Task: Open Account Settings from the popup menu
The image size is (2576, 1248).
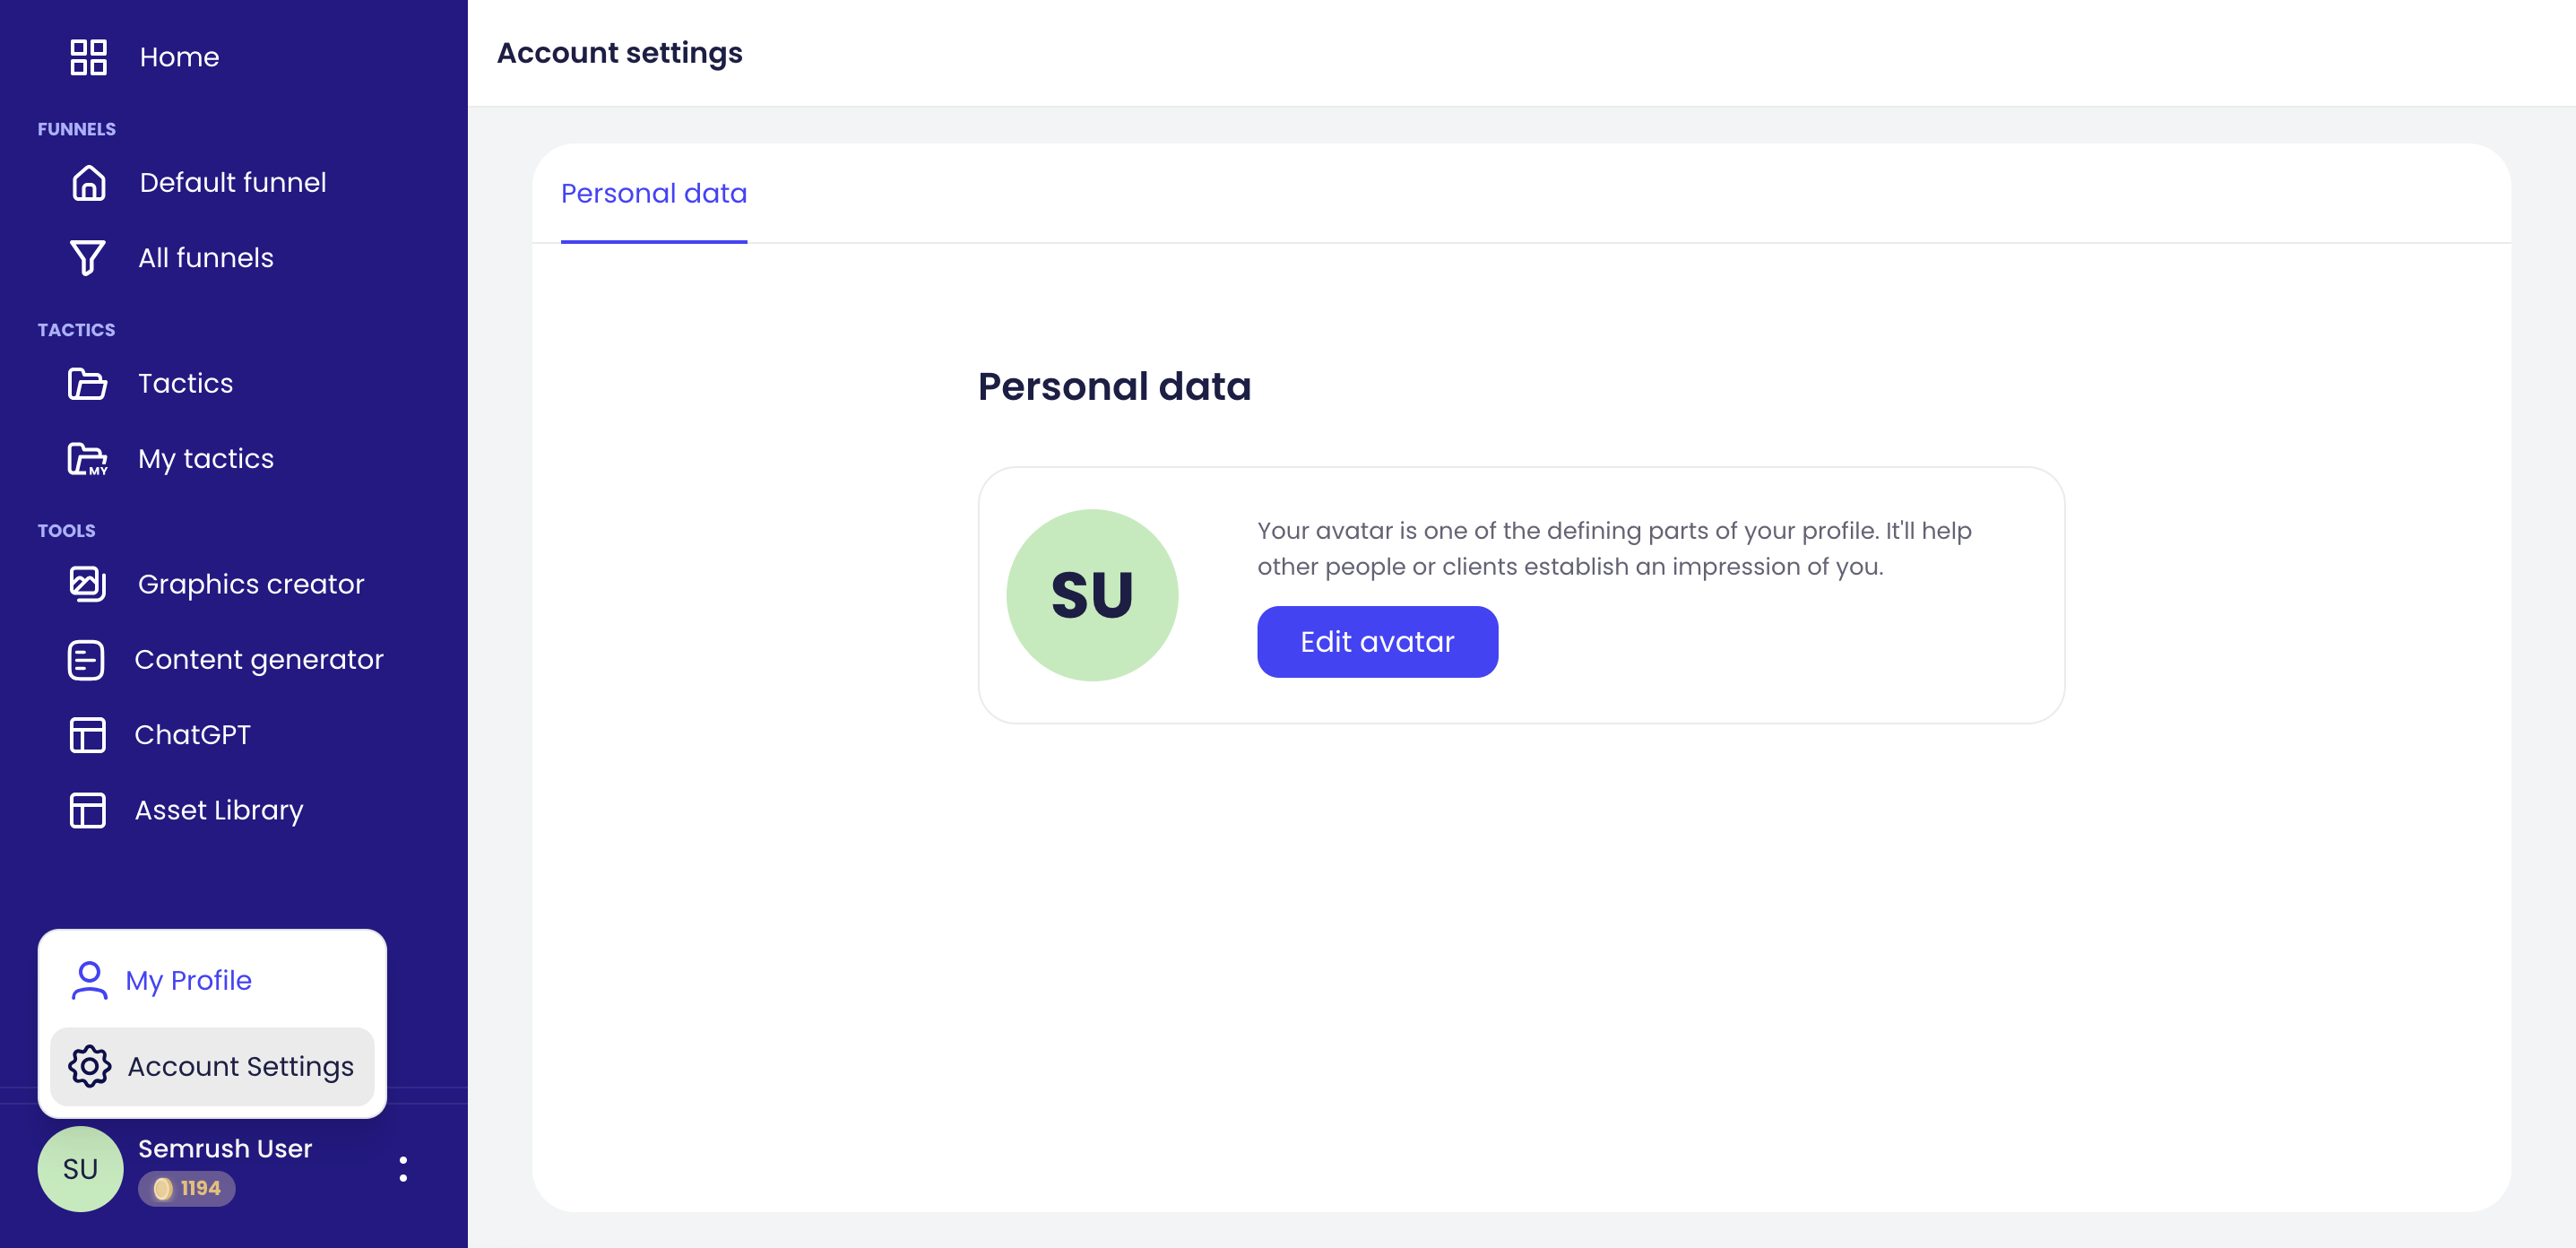Action: coord(240,1066)
